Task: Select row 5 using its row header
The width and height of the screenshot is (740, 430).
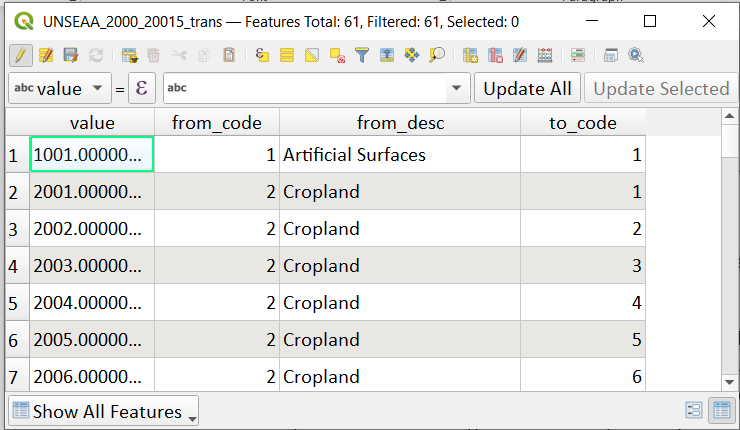Action: [x=17, y=303]
